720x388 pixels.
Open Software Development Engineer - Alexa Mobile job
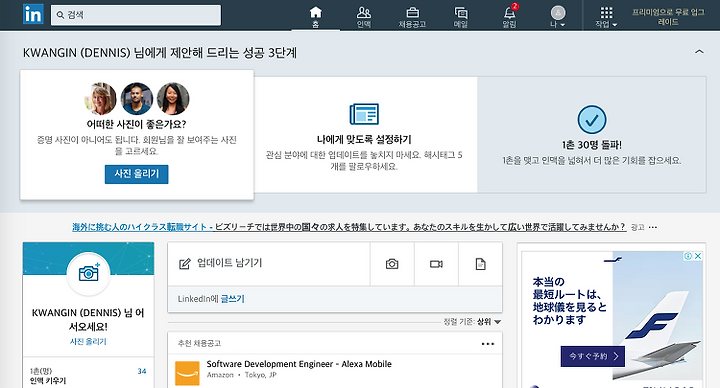[x=299, y=364]
